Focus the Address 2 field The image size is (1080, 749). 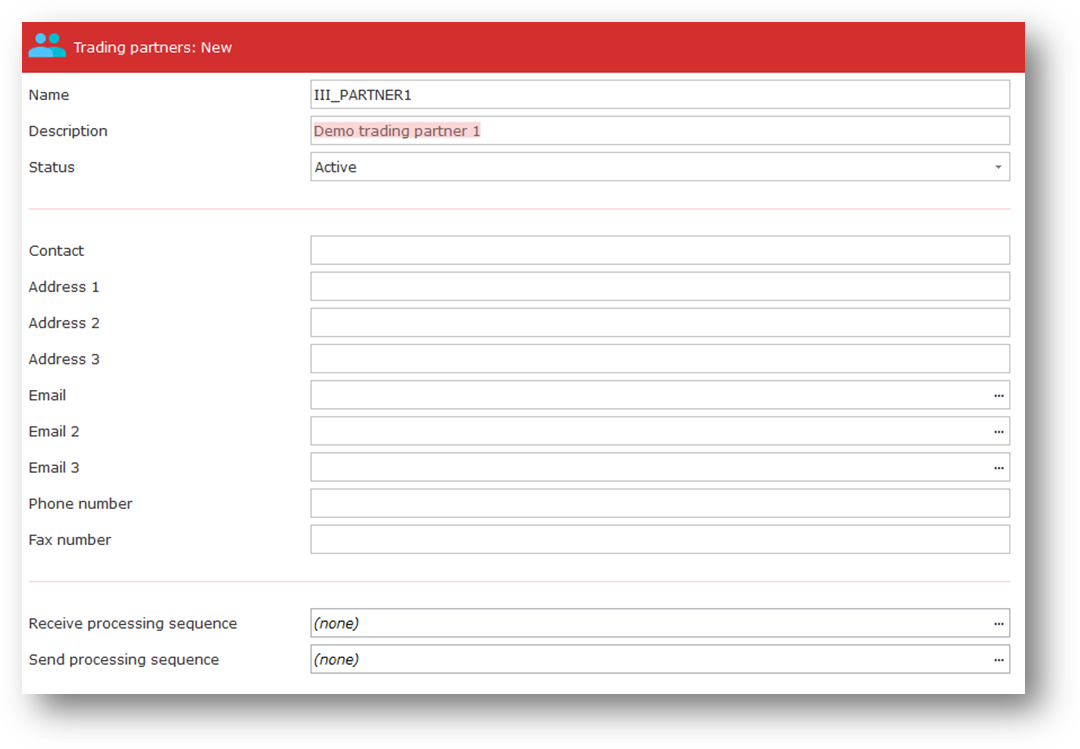[660, 322]
